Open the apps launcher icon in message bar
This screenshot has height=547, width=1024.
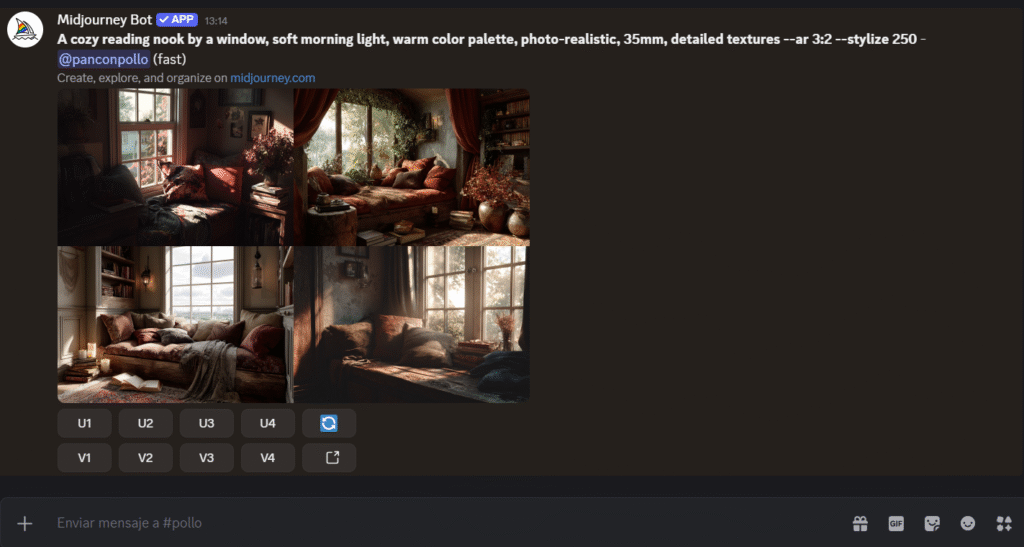(1004, 523)
